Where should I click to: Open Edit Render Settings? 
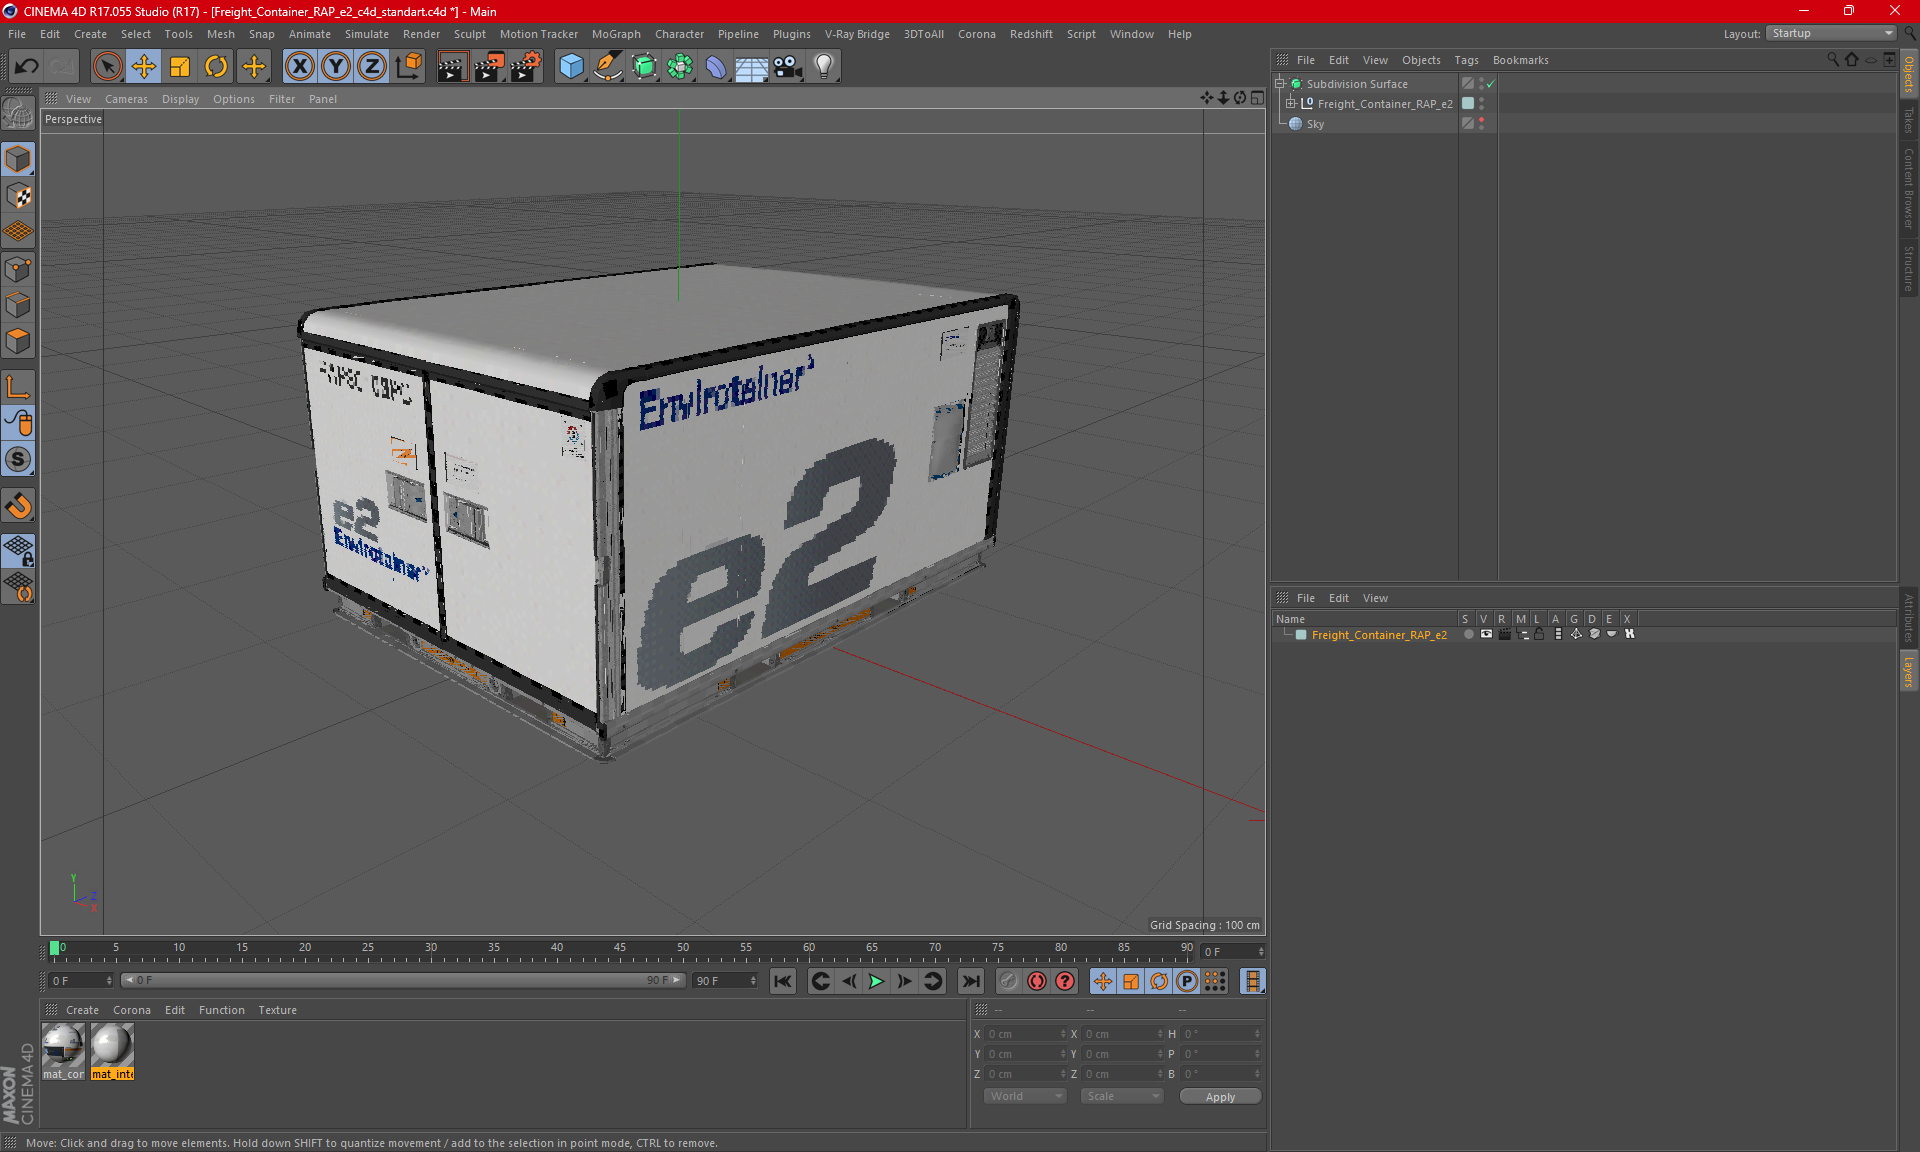coord(526,66)
